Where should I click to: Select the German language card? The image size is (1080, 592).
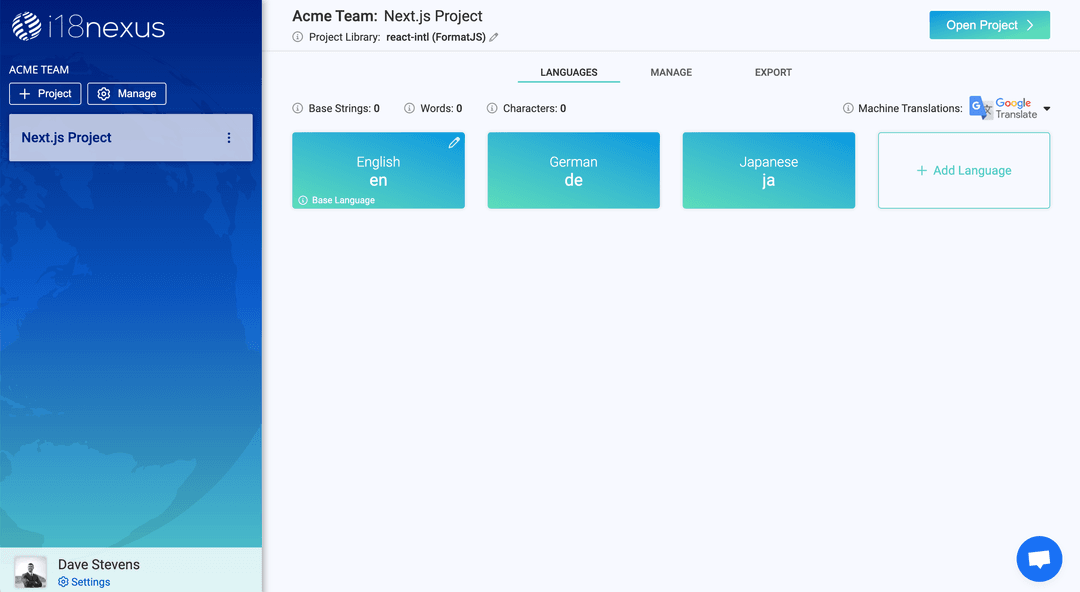(x=573, y=170)
